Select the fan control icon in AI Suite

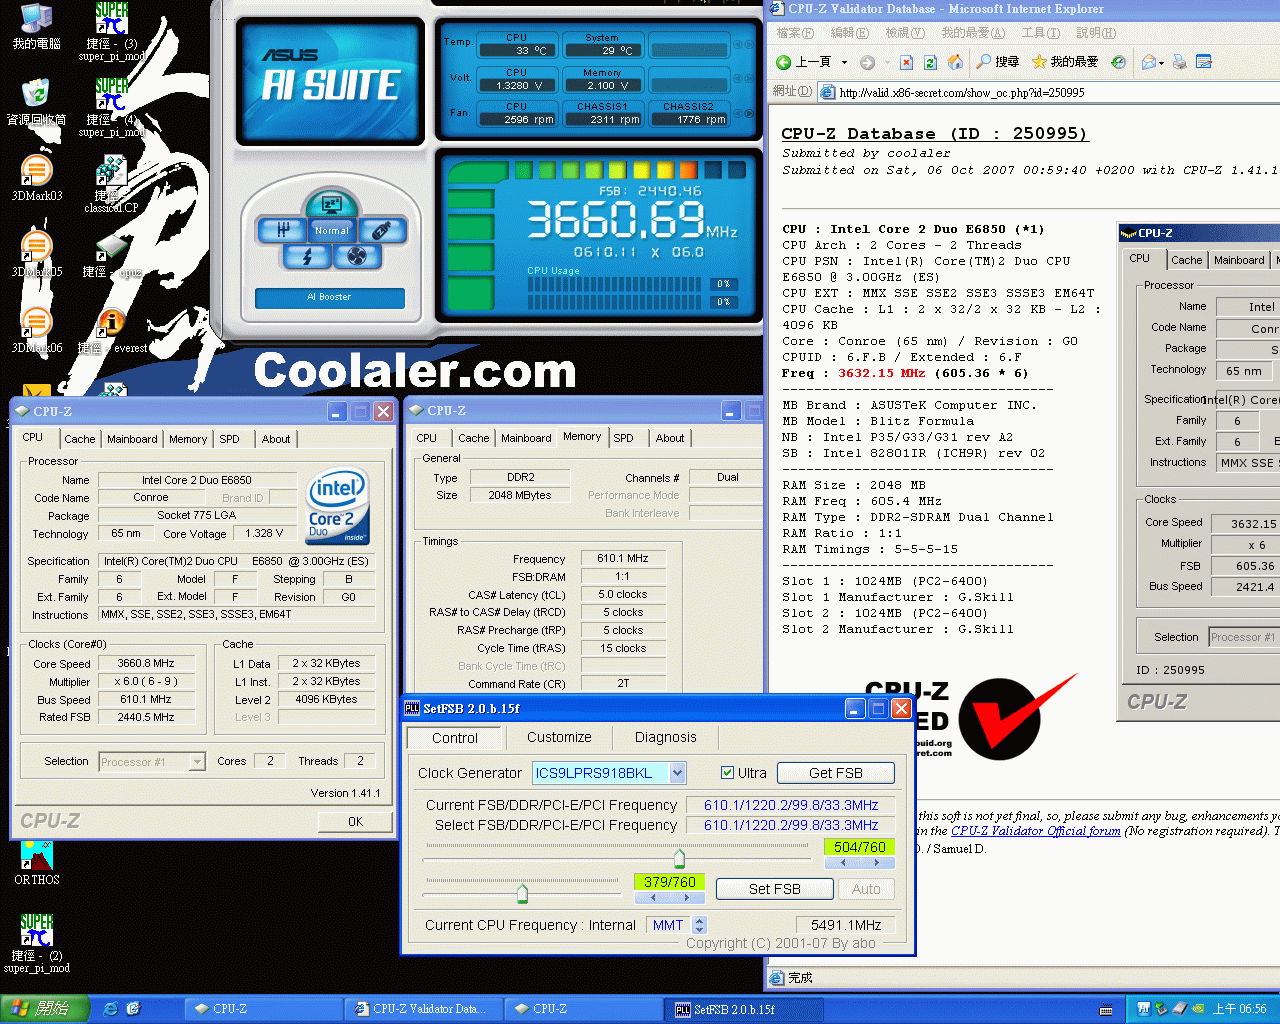coord(356,256)
